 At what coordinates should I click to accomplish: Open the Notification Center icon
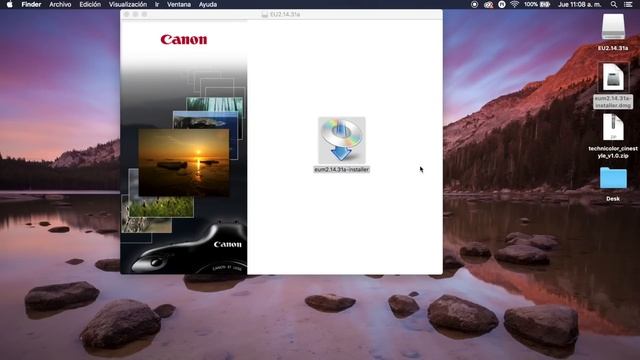[x=628, y=4]
